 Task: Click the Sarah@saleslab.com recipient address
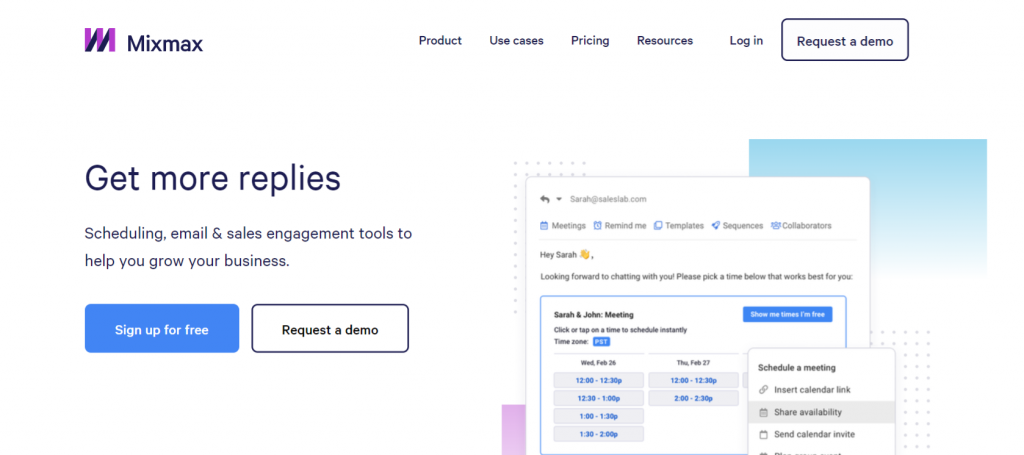tap(608, 199)
